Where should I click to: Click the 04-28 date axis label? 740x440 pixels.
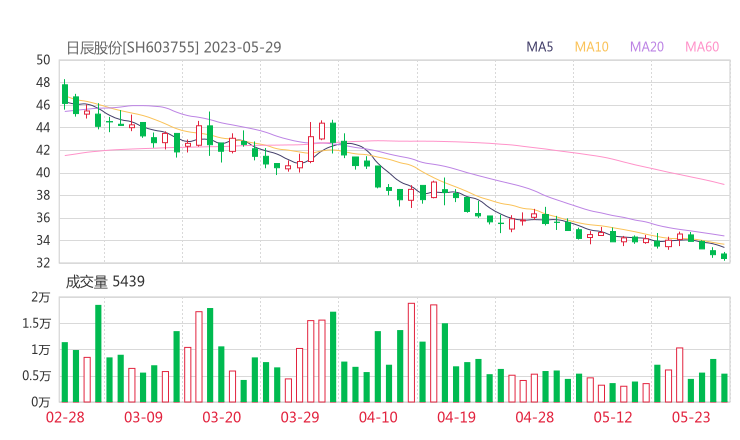pos(535,417)
